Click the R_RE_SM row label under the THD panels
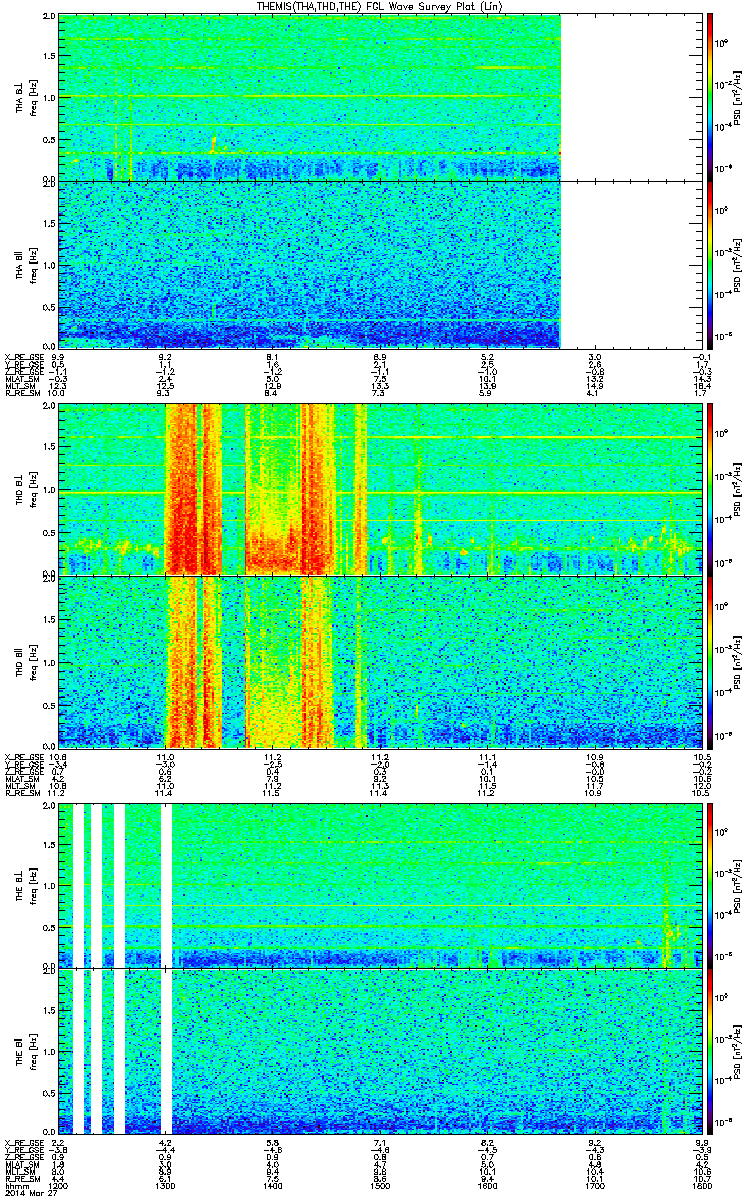This screenshot has width=750, height=1200. 21,792
